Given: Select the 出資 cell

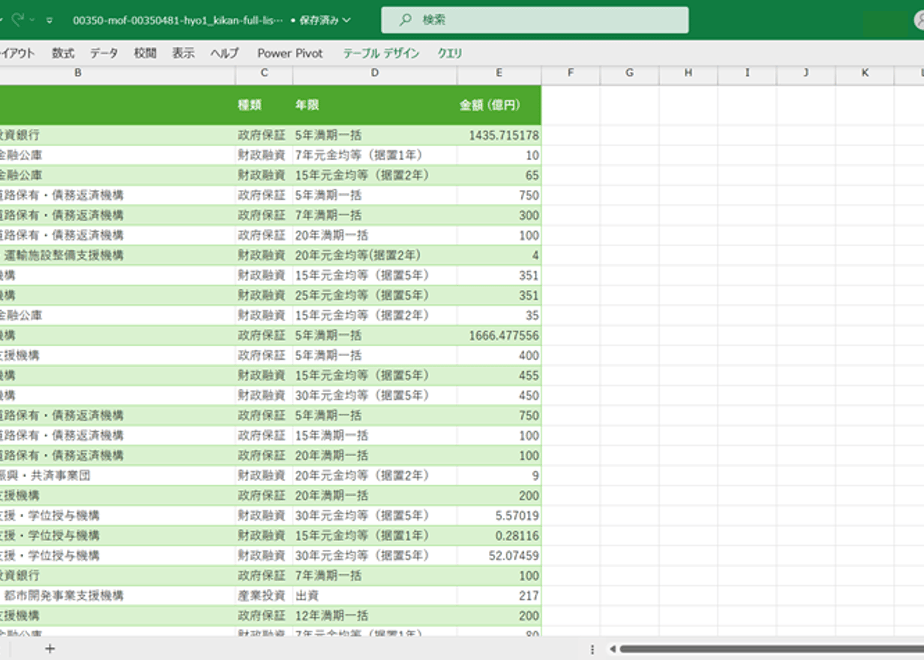Looking at the screenshot, I should click(375, 596).
